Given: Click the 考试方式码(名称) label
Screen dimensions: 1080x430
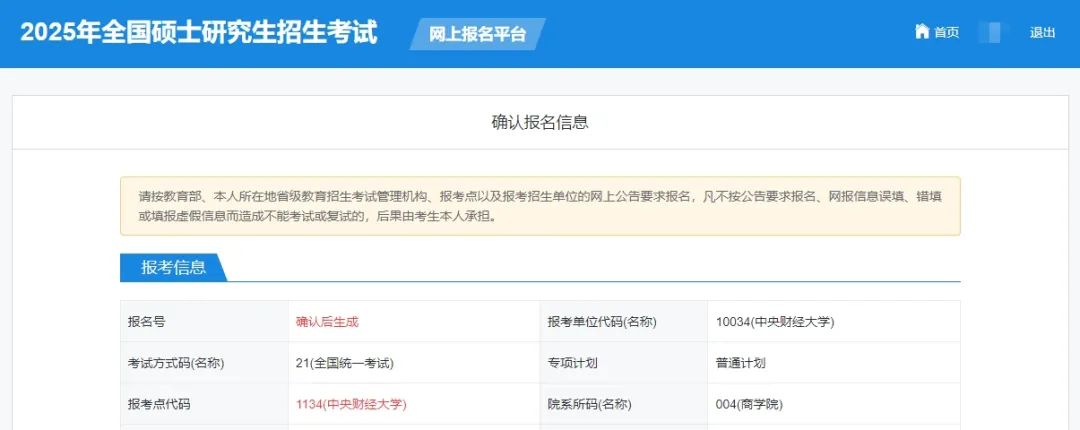Looking at the screenshot, I should click(176, 363).
